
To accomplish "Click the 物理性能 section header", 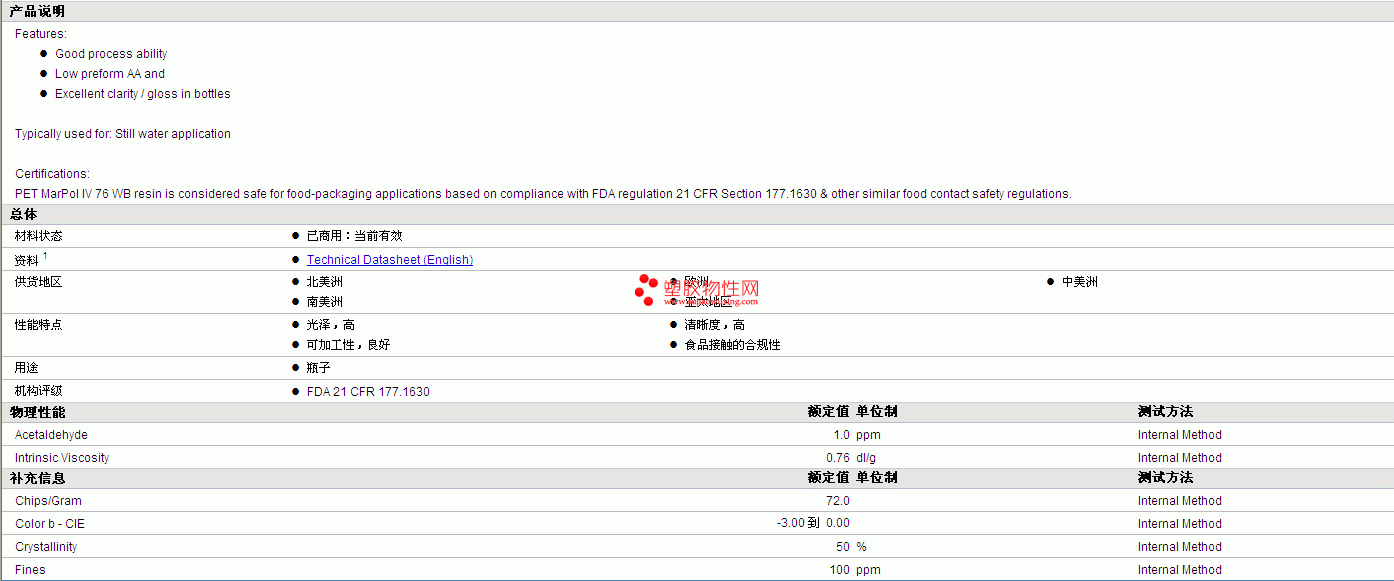I will click(38, 412).
